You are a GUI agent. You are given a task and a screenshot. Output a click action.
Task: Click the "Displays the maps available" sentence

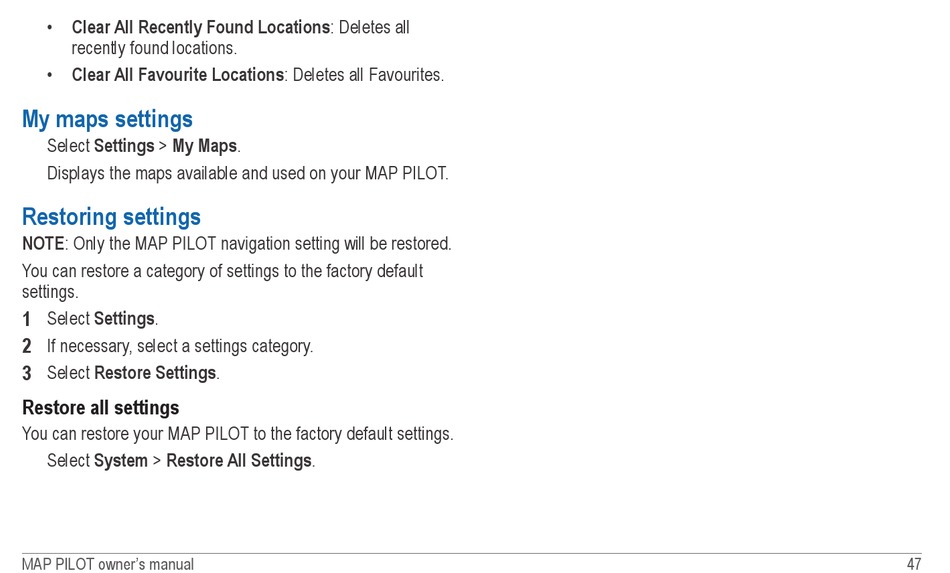click(x=247, y=173)
